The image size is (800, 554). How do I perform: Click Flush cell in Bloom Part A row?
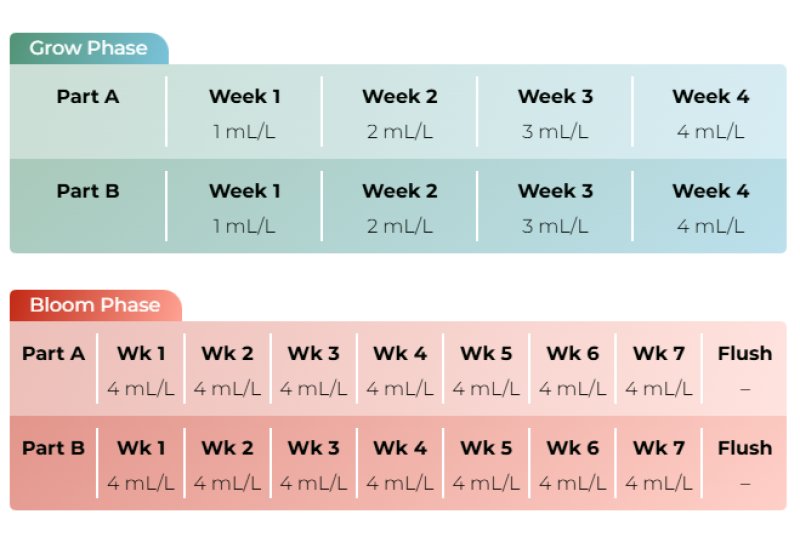(745, 370)
